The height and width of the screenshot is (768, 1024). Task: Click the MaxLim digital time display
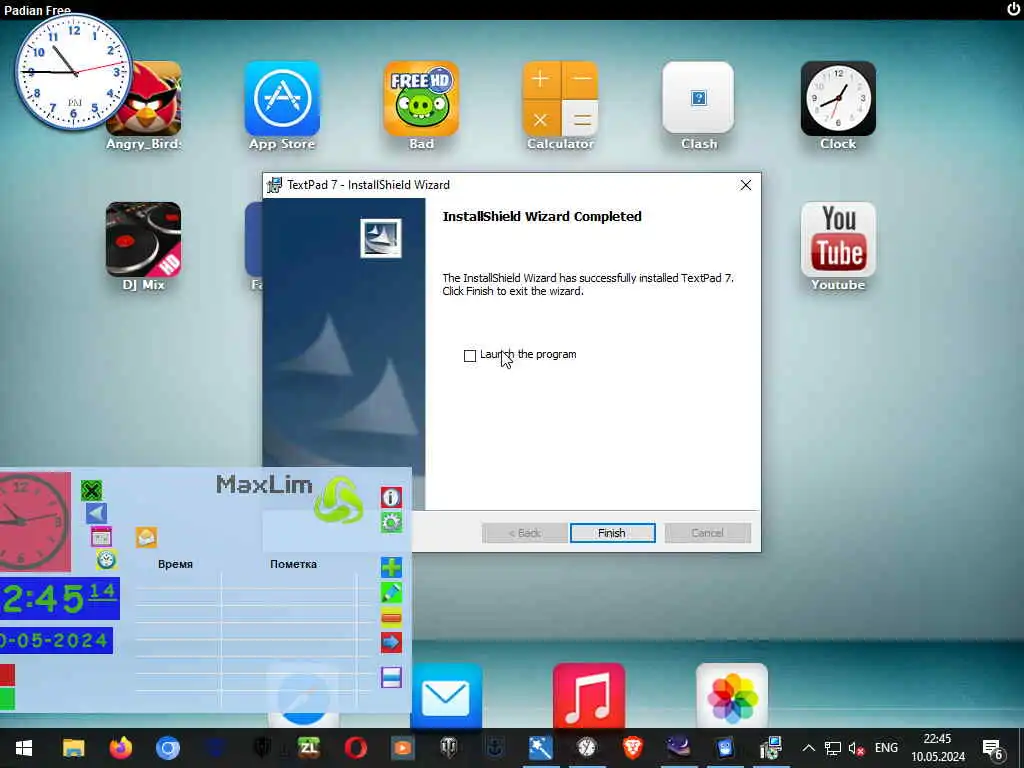pos(59,599)
